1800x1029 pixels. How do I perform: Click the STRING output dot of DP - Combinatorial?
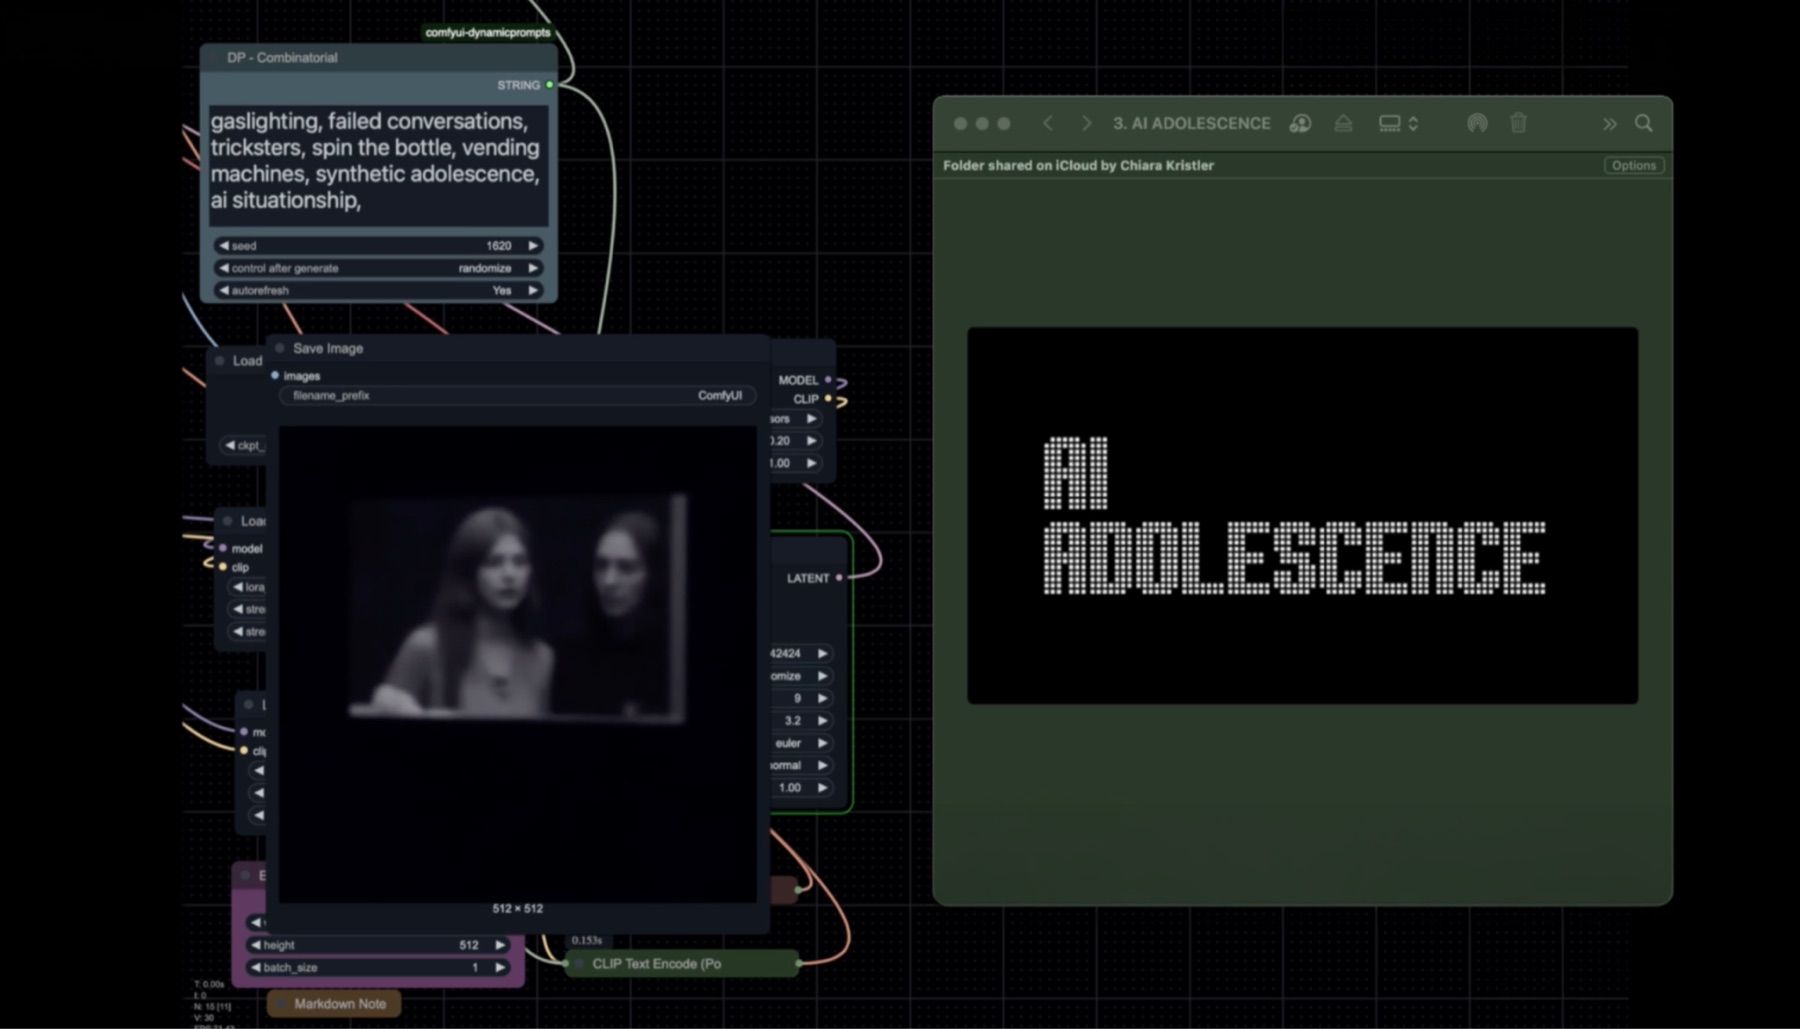pos(549,85)
